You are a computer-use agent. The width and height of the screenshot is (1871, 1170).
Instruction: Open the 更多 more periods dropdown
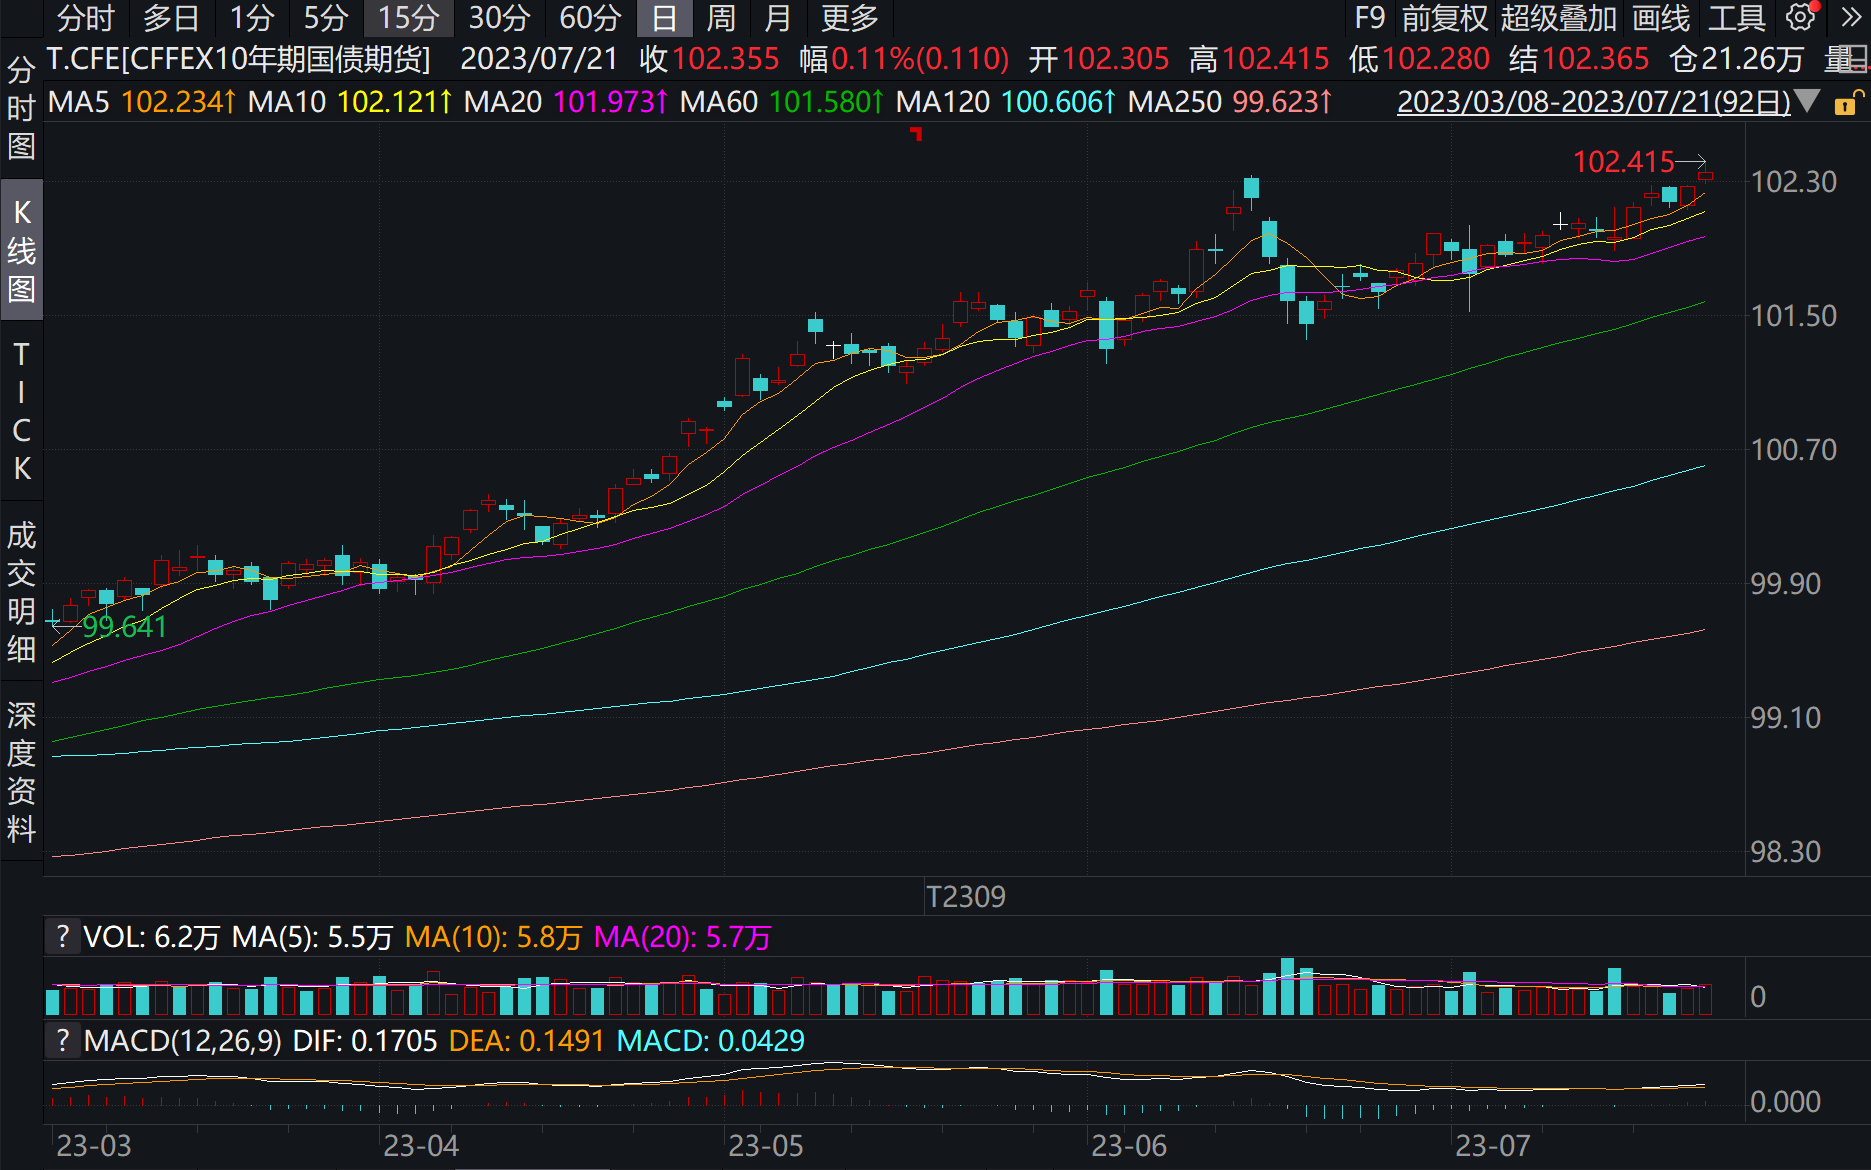pyautogui.click(x=849, y=18)
